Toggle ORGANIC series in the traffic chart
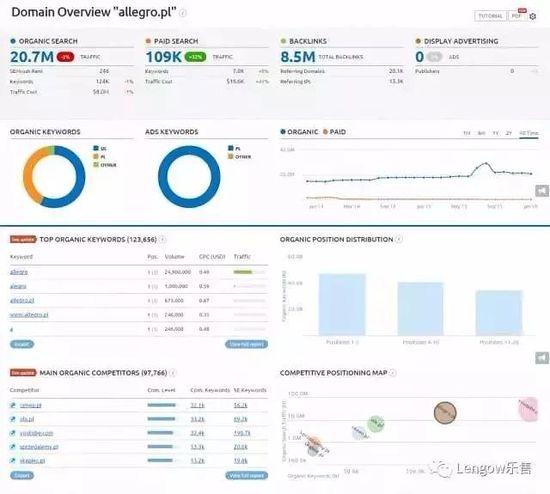The height and width of the screenshot is (494, 550). (299, 132)
